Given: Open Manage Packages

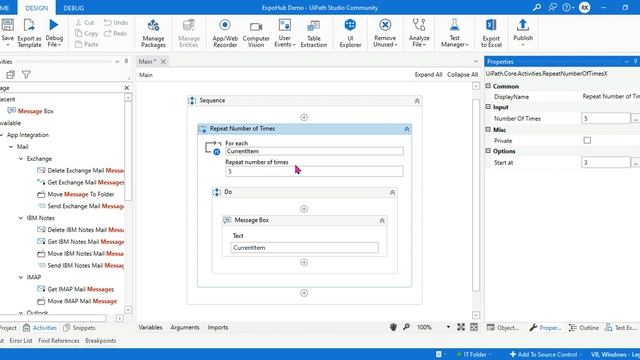Looking at the screenshot, I should click(x=153, y=33).
